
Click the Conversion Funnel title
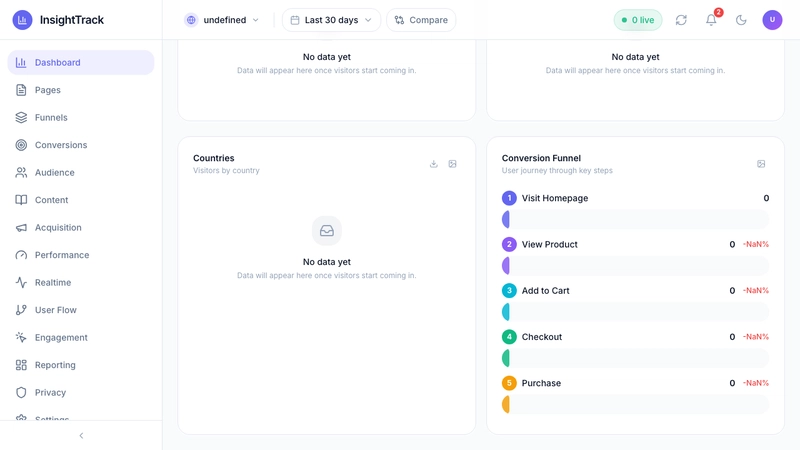pos(541,158)
